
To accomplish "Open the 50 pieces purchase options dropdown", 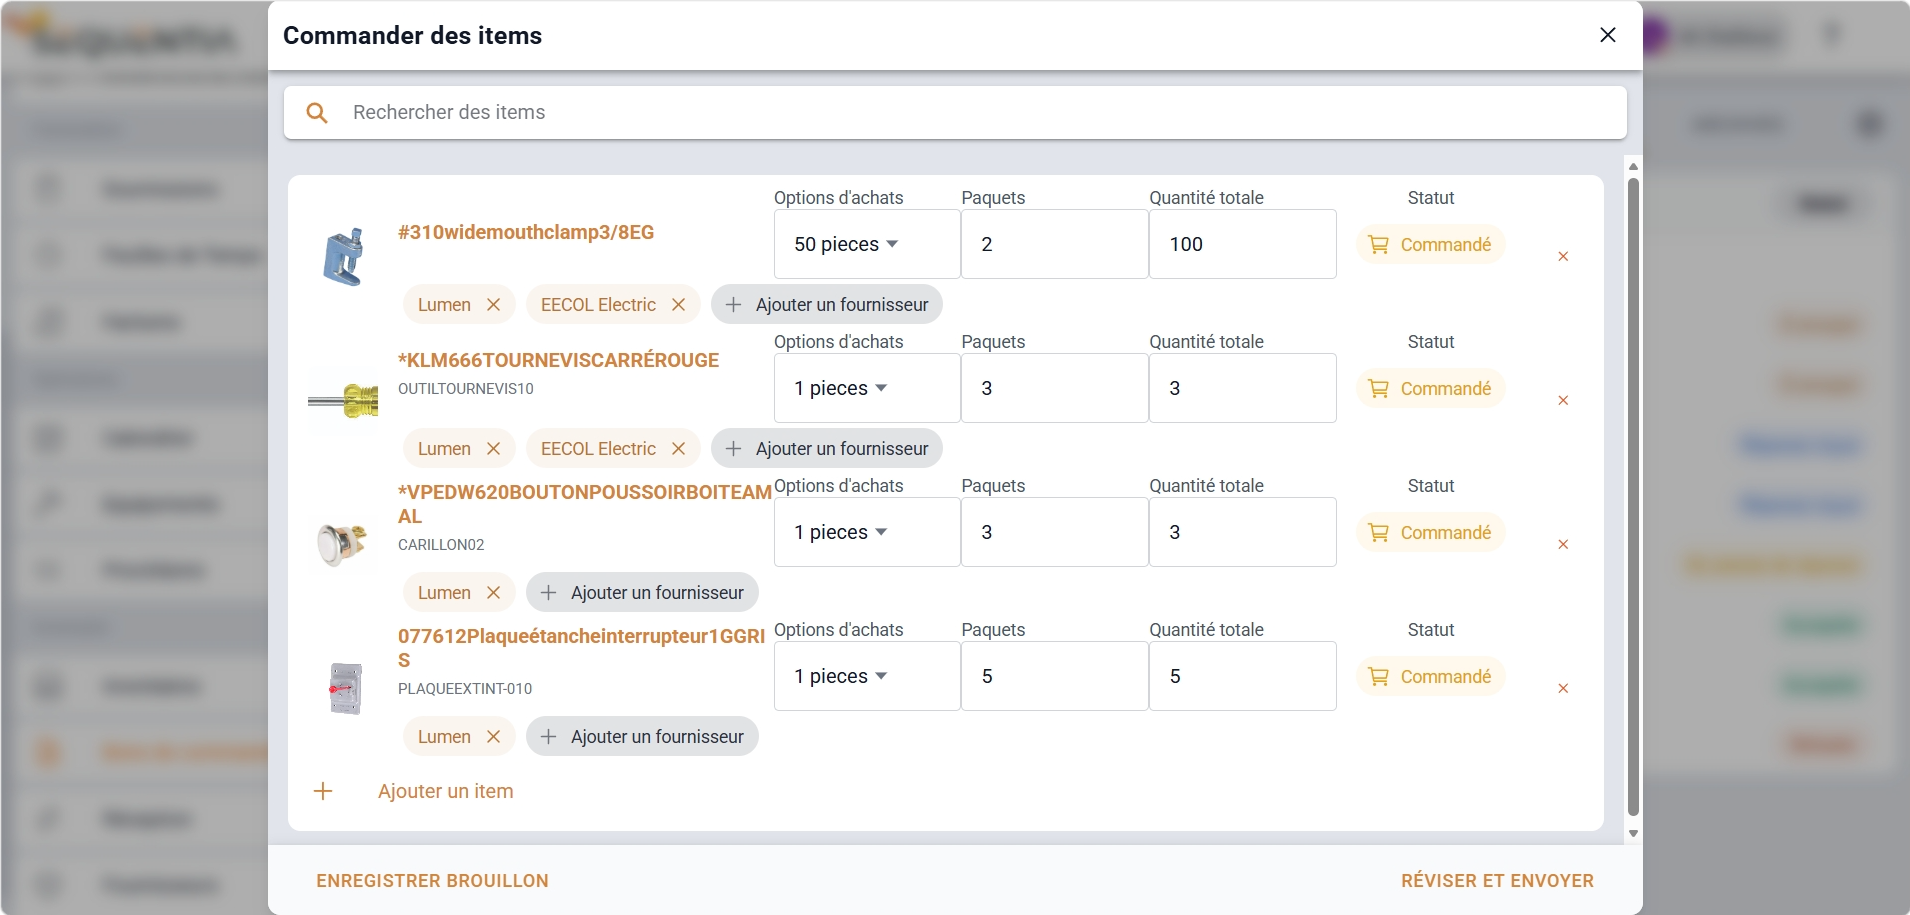I will click(867, 244).
